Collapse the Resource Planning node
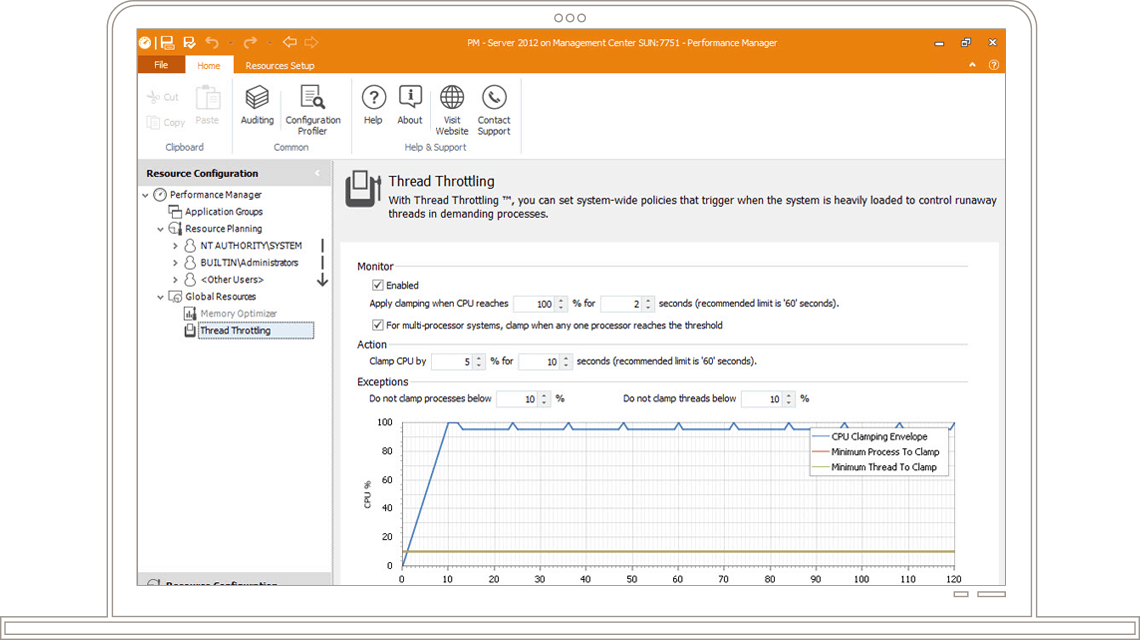Image resolution: width=1140 pixels, height=640 pixels. coord(161,229)
